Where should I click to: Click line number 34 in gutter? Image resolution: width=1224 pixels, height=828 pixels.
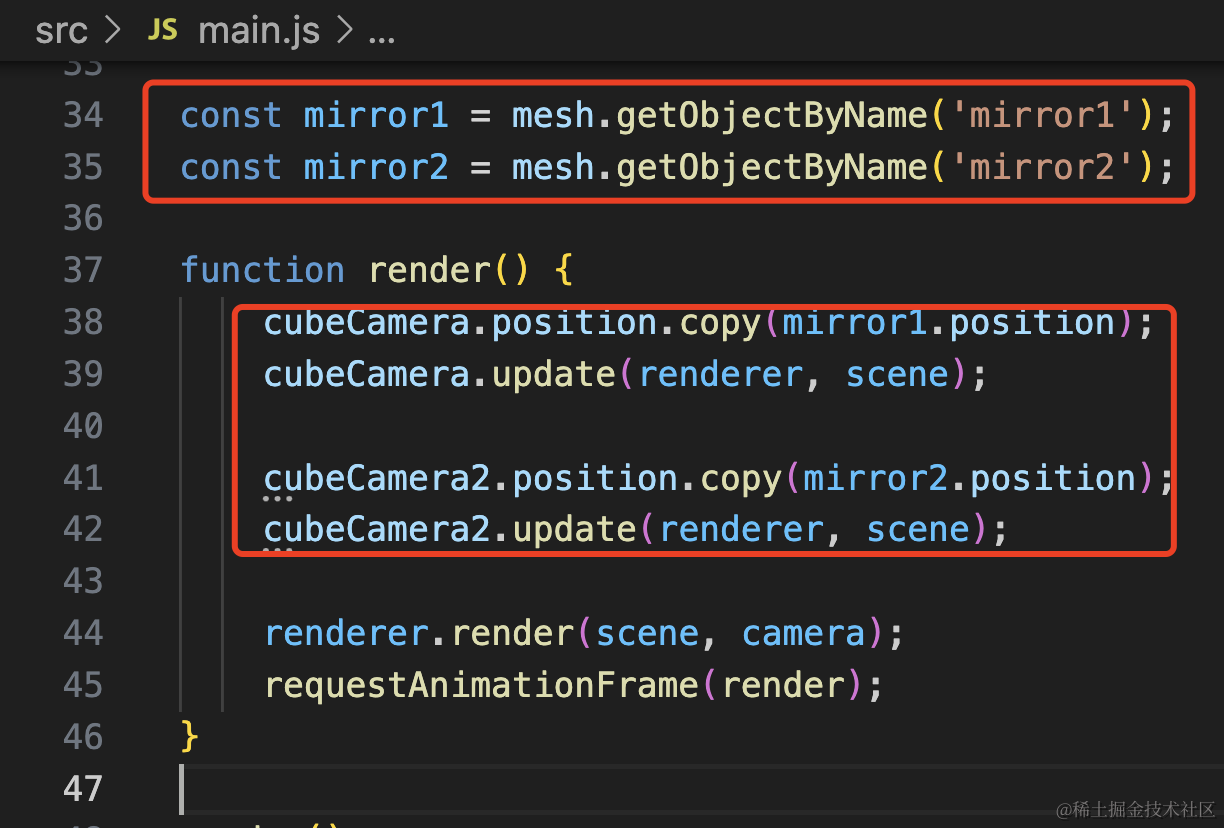click(x=83, y=116)
